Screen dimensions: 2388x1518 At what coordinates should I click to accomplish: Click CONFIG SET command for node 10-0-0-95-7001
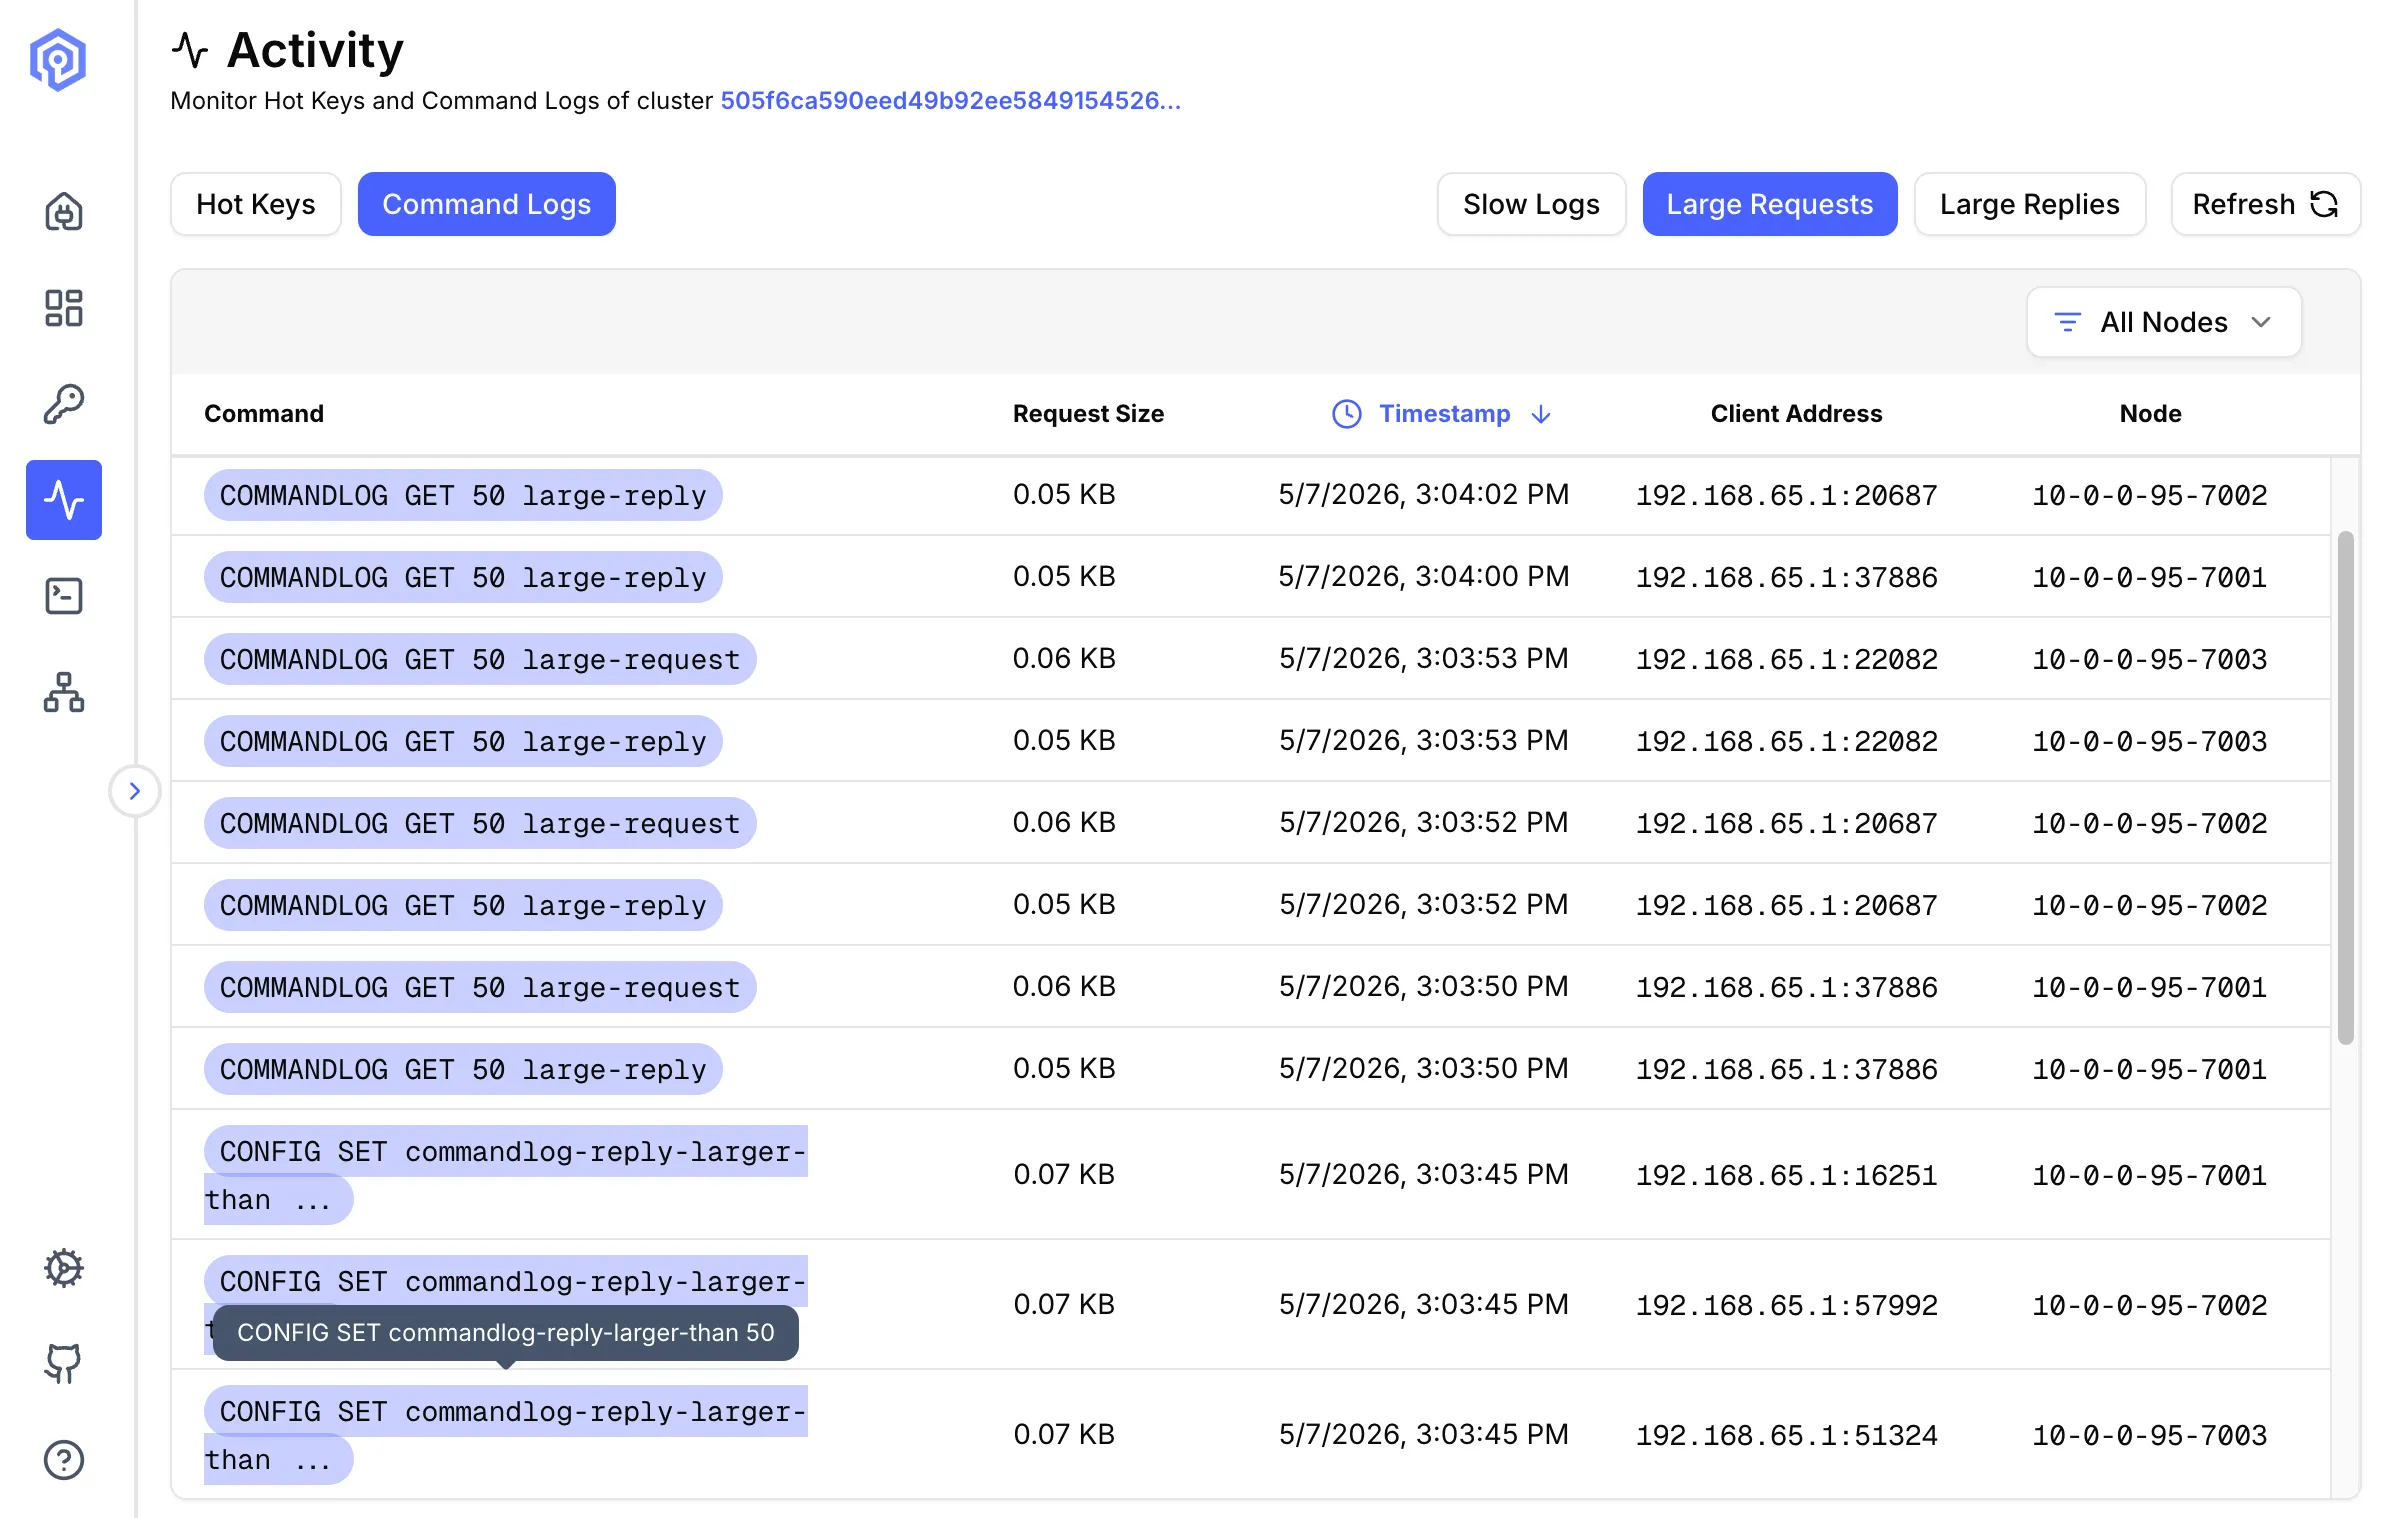(506, 1175)
